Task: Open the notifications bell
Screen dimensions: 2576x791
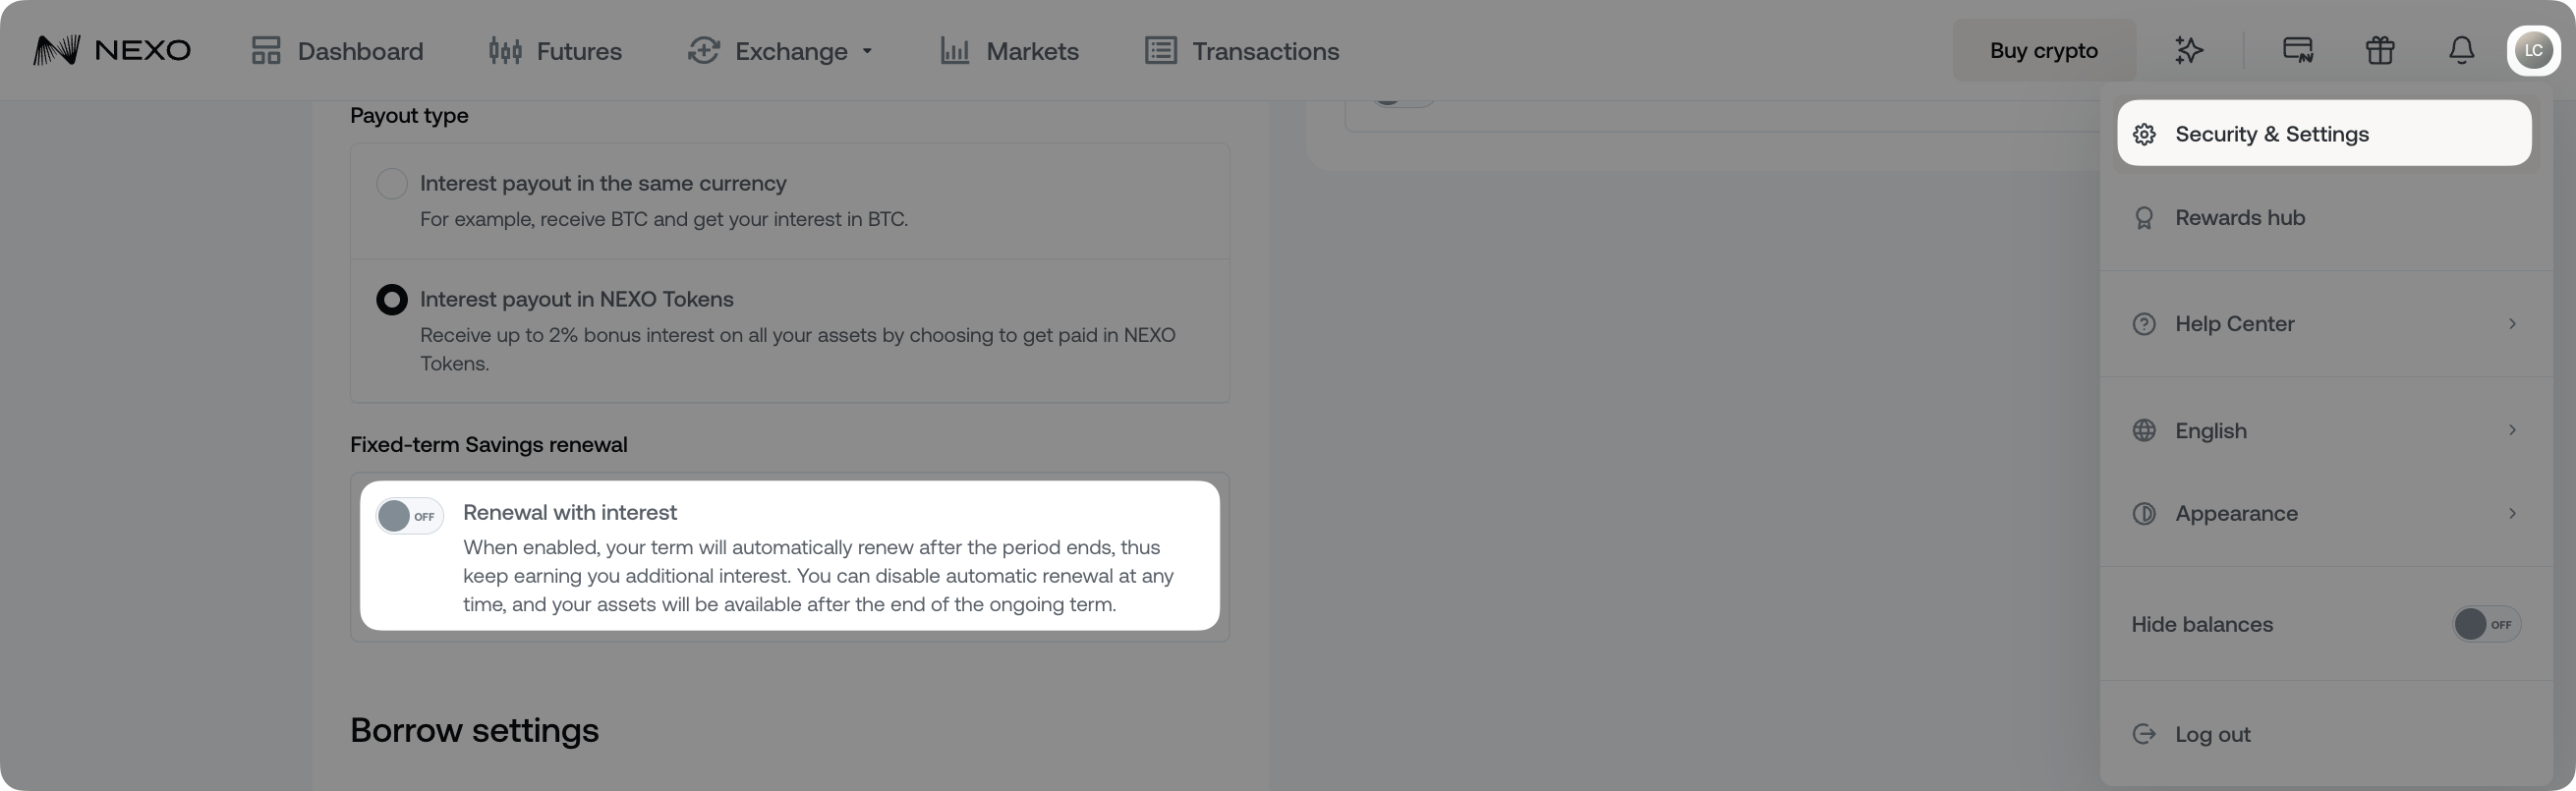Action: click(x=2461, y=50)
